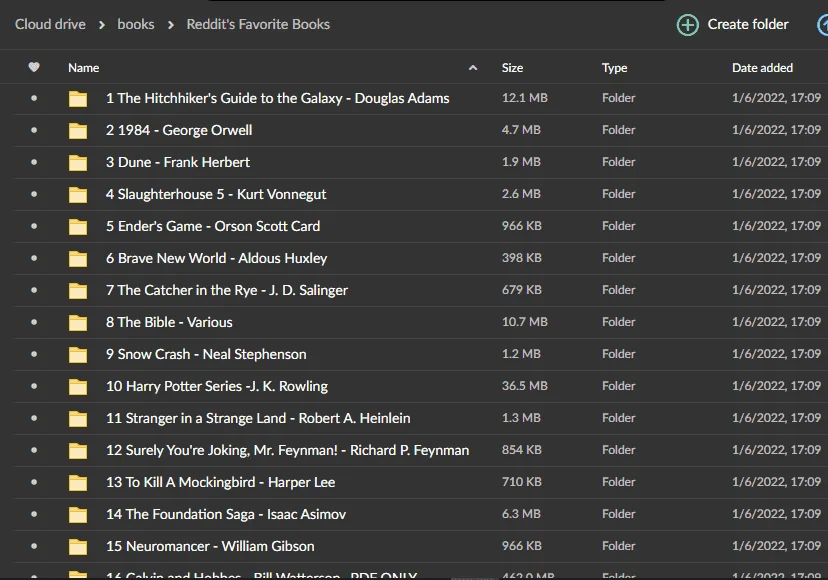Click folder icon next to 1984 - George Orwell

[78, 130]
